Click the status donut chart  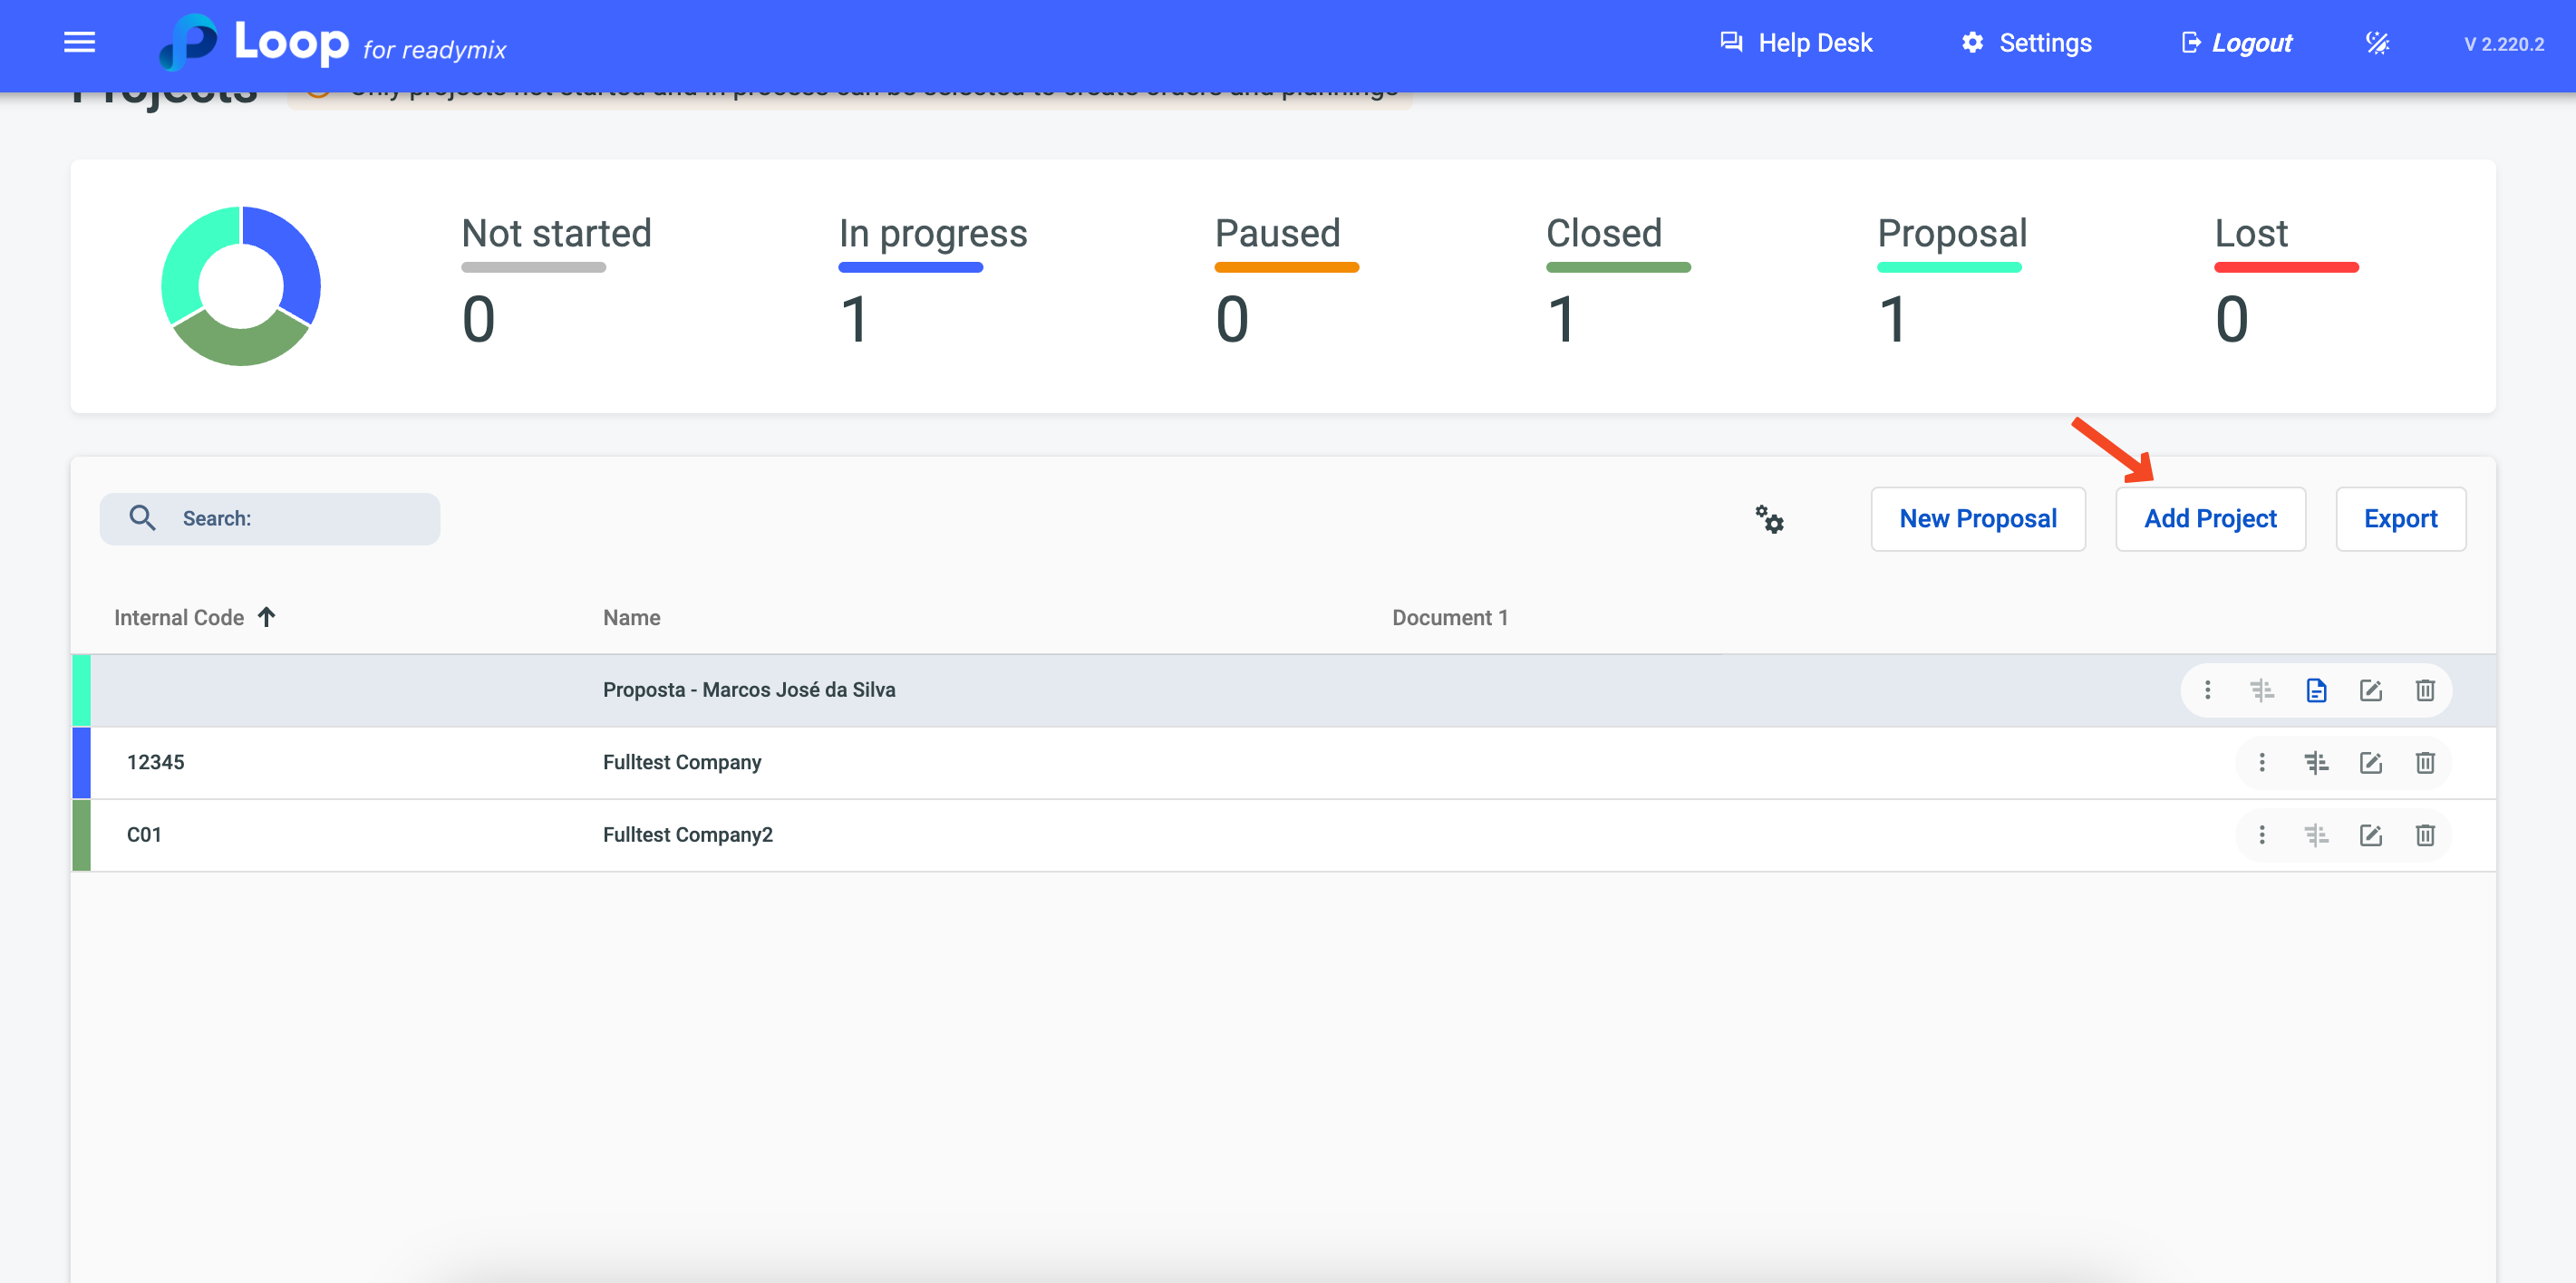(x=241, y=286)
